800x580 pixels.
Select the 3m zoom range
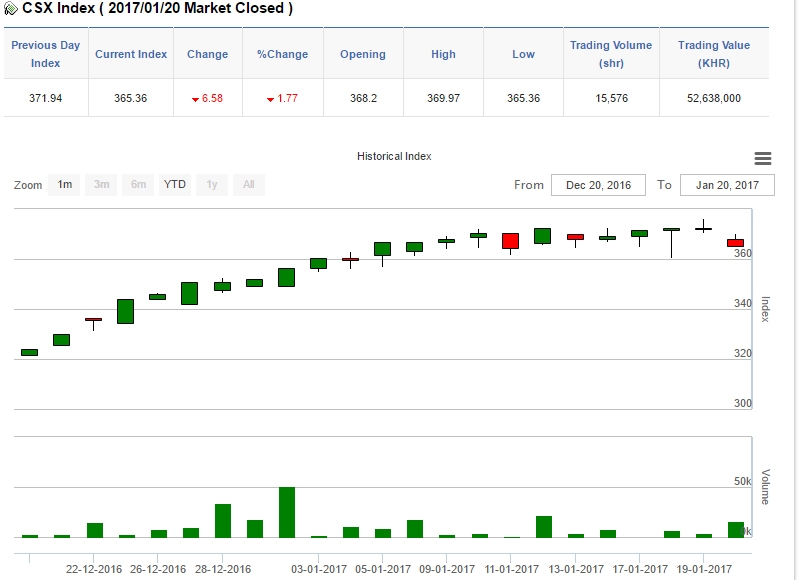pos(101,185)
